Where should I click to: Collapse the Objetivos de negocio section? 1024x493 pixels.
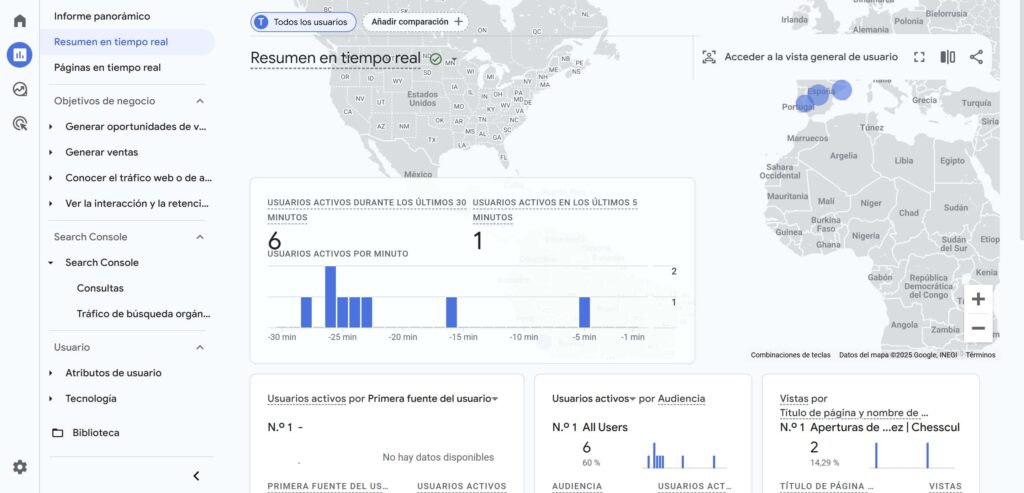[200, 101]
